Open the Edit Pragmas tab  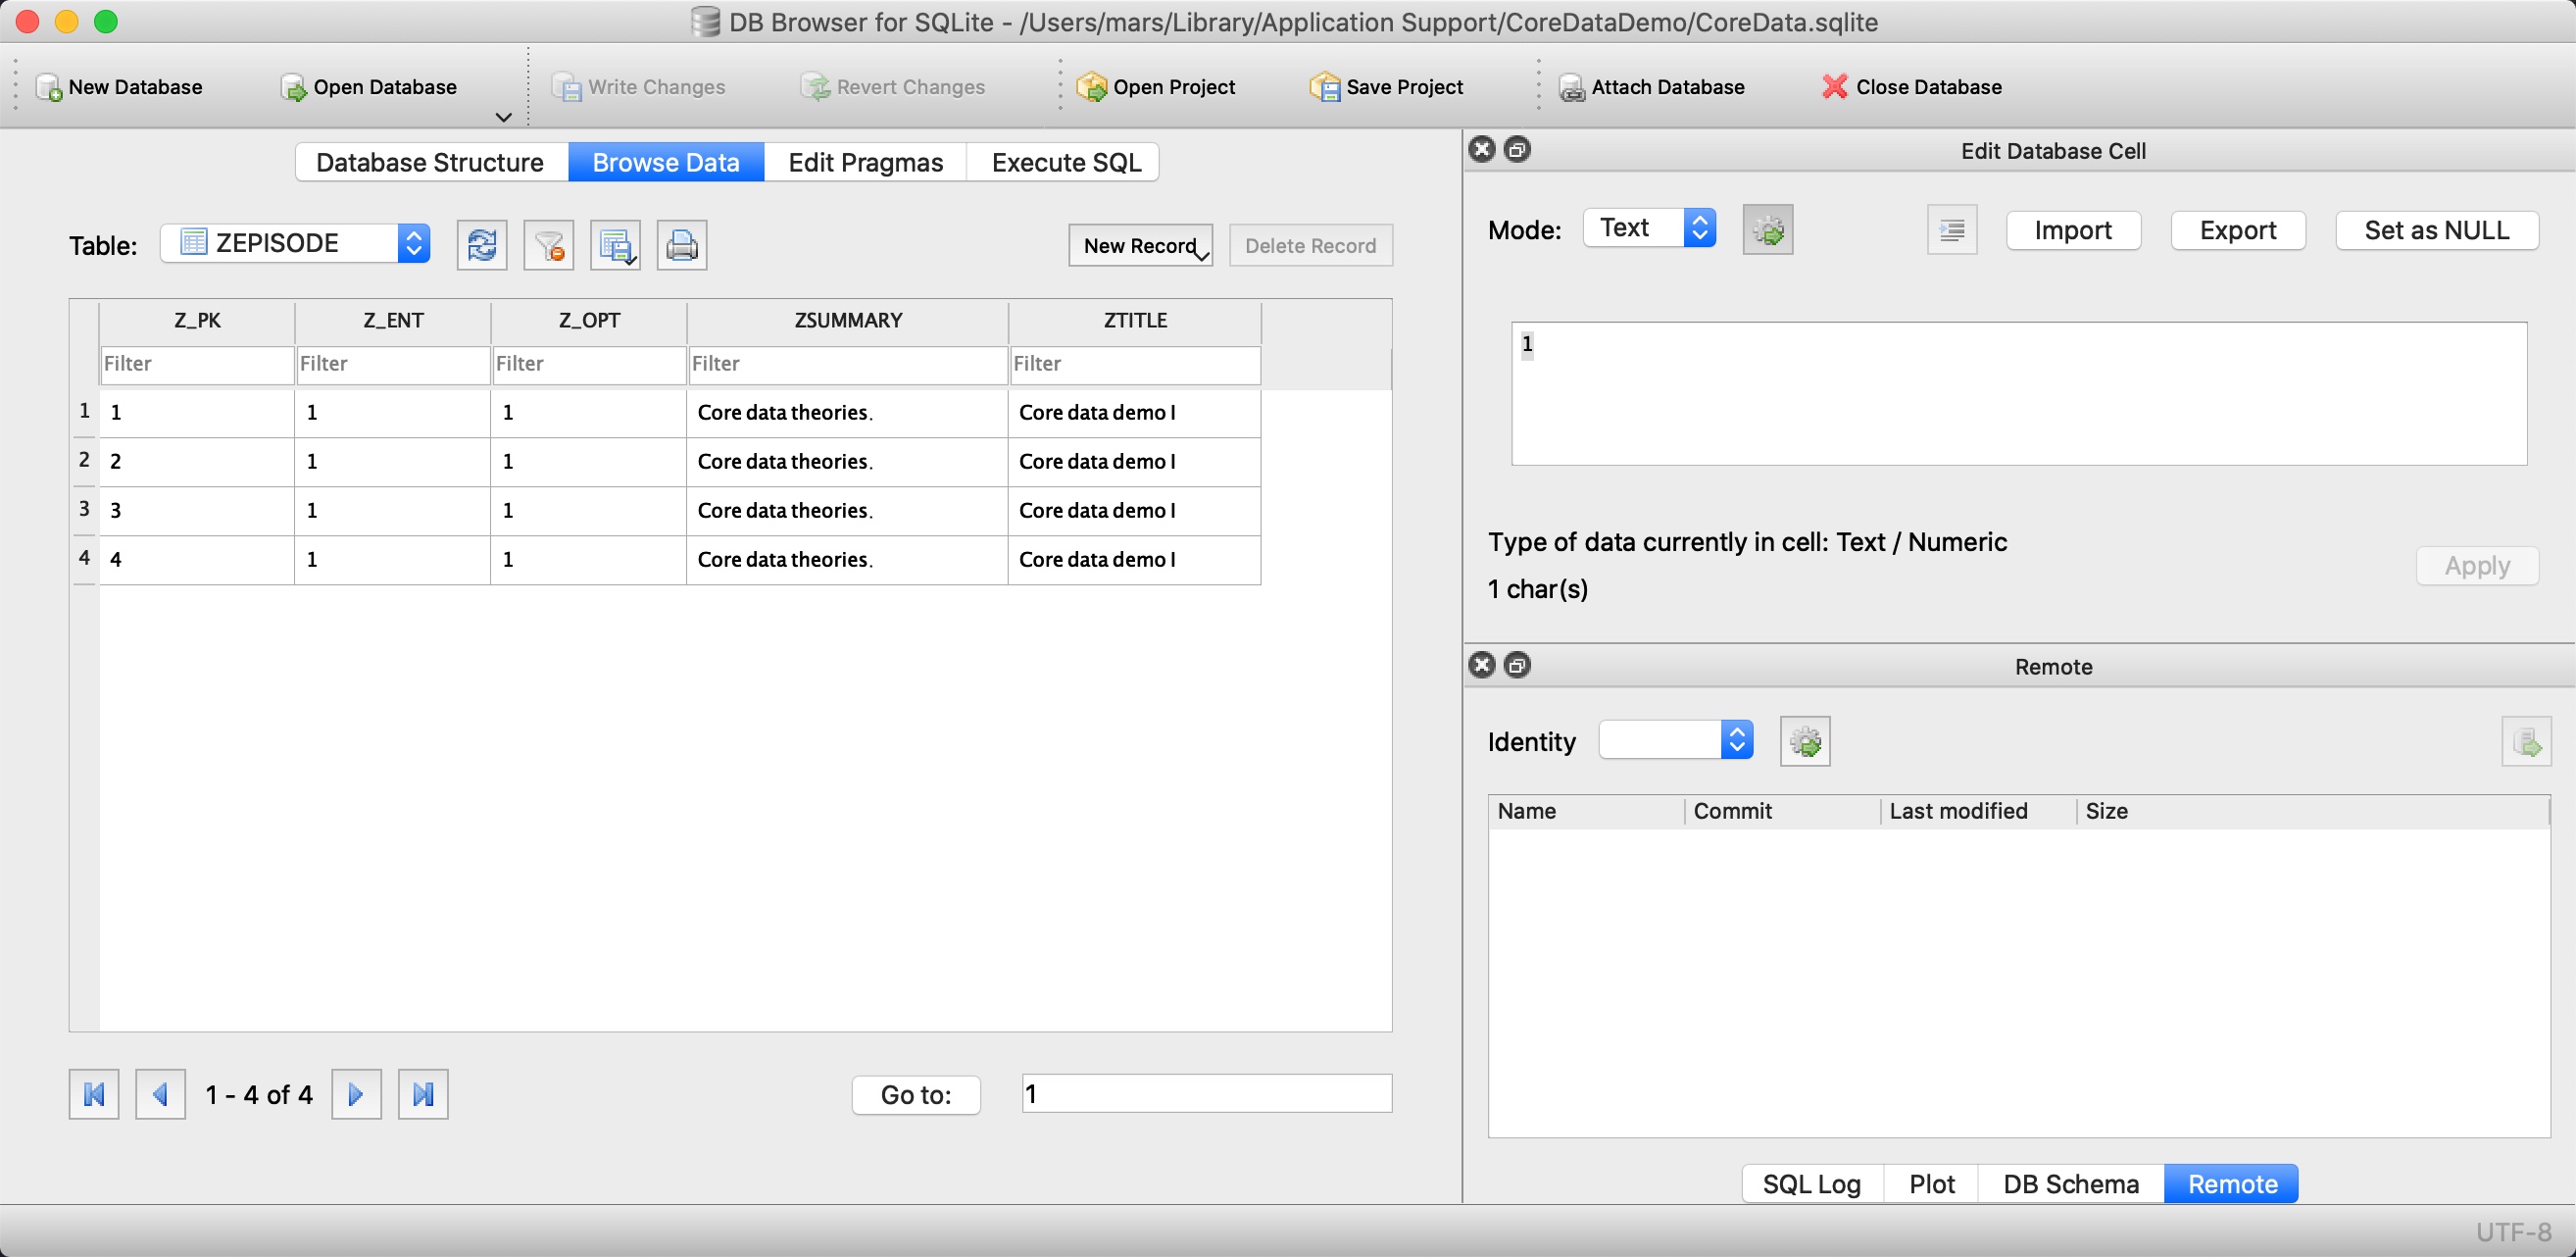(866, 162)
